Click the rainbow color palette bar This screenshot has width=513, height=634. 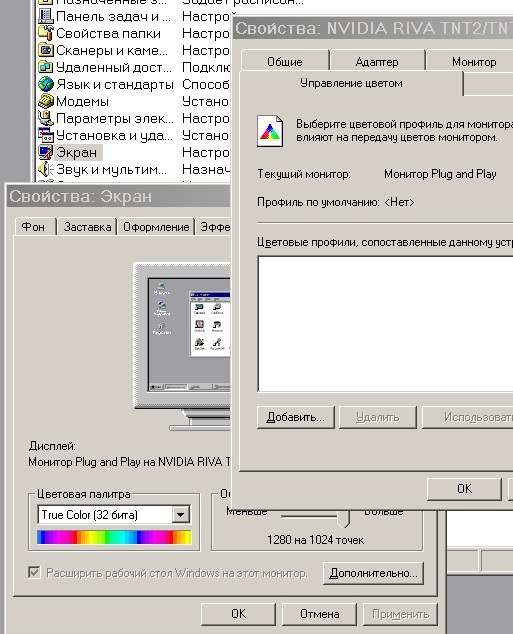click(x=114, y=537)
